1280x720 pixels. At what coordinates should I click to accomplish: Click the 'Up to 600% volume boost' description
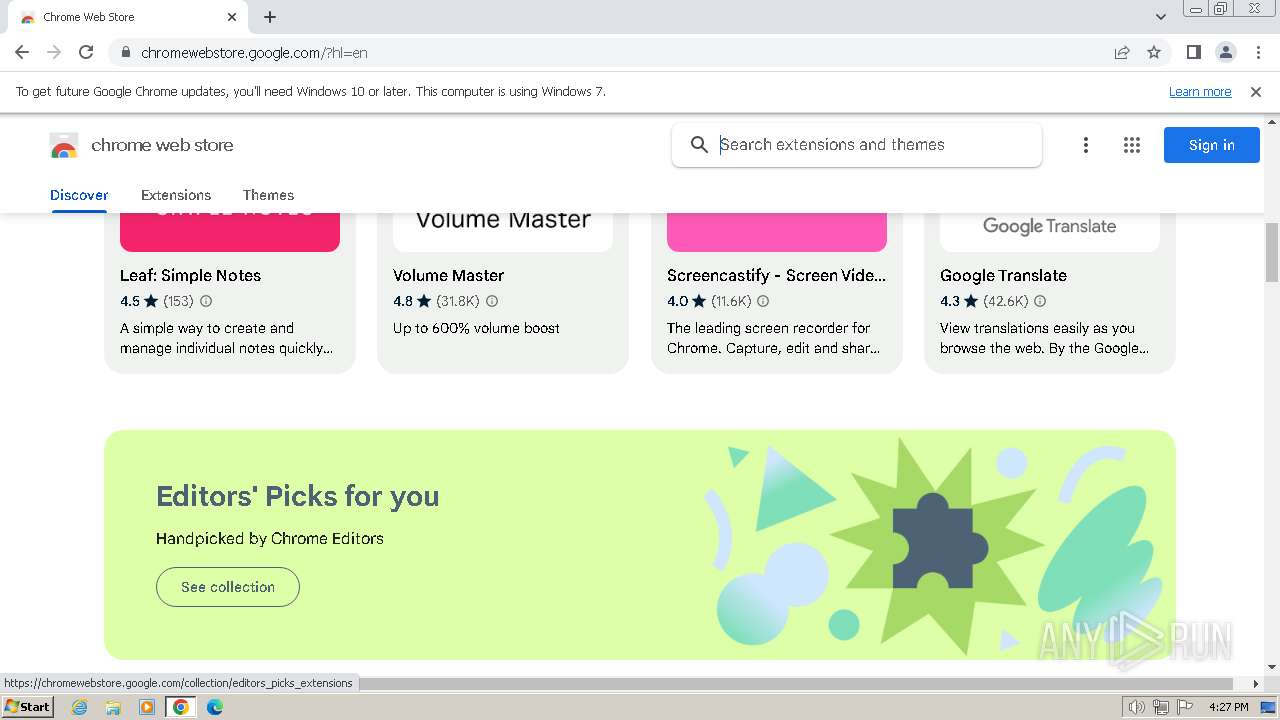pos(476,328)
